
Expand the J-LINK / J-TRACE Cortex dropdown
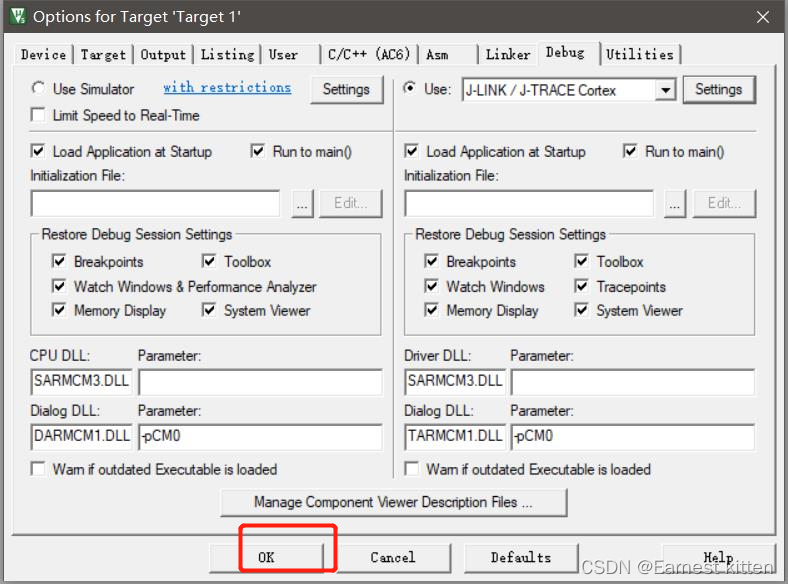click(x=665, y=90)
